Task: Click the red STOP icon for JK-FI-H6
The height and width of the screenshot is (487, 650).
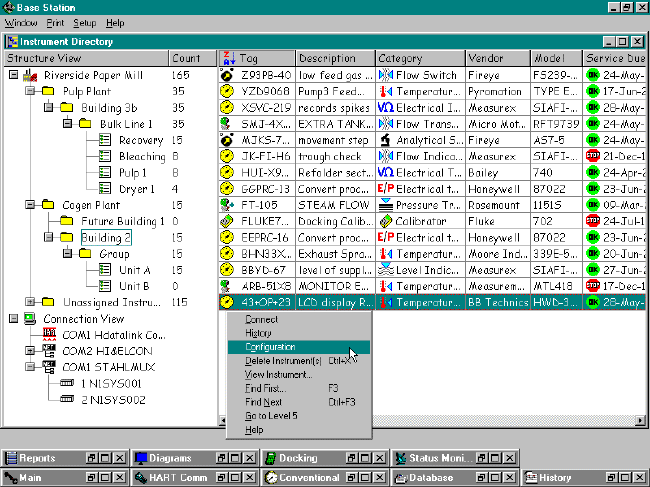Action: (592, 155)
